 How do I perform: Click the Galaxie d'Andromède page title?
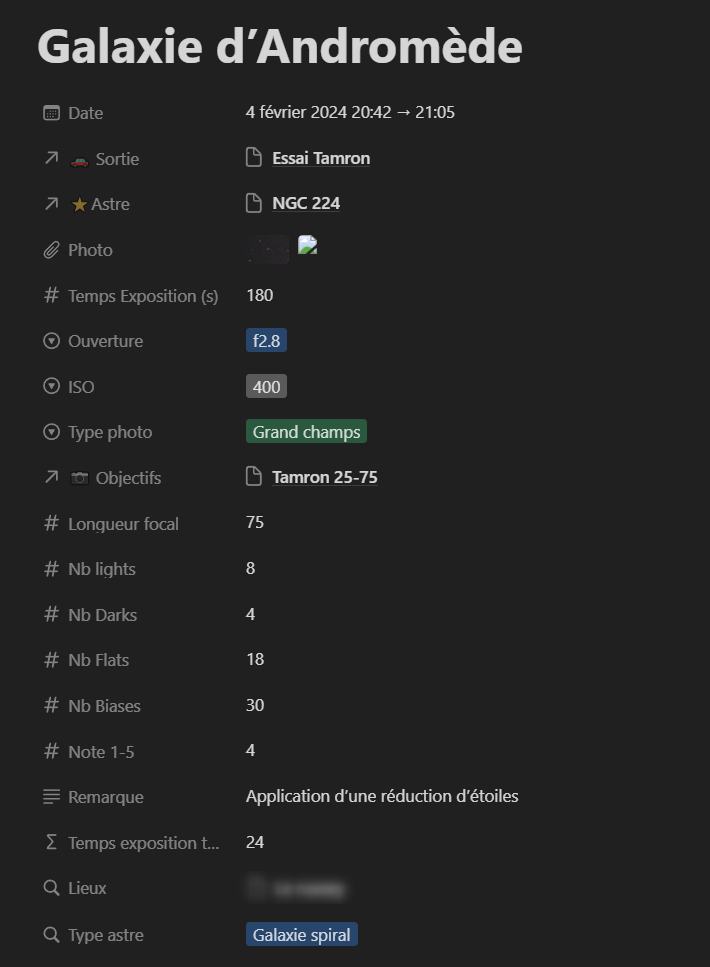(280, 46)
